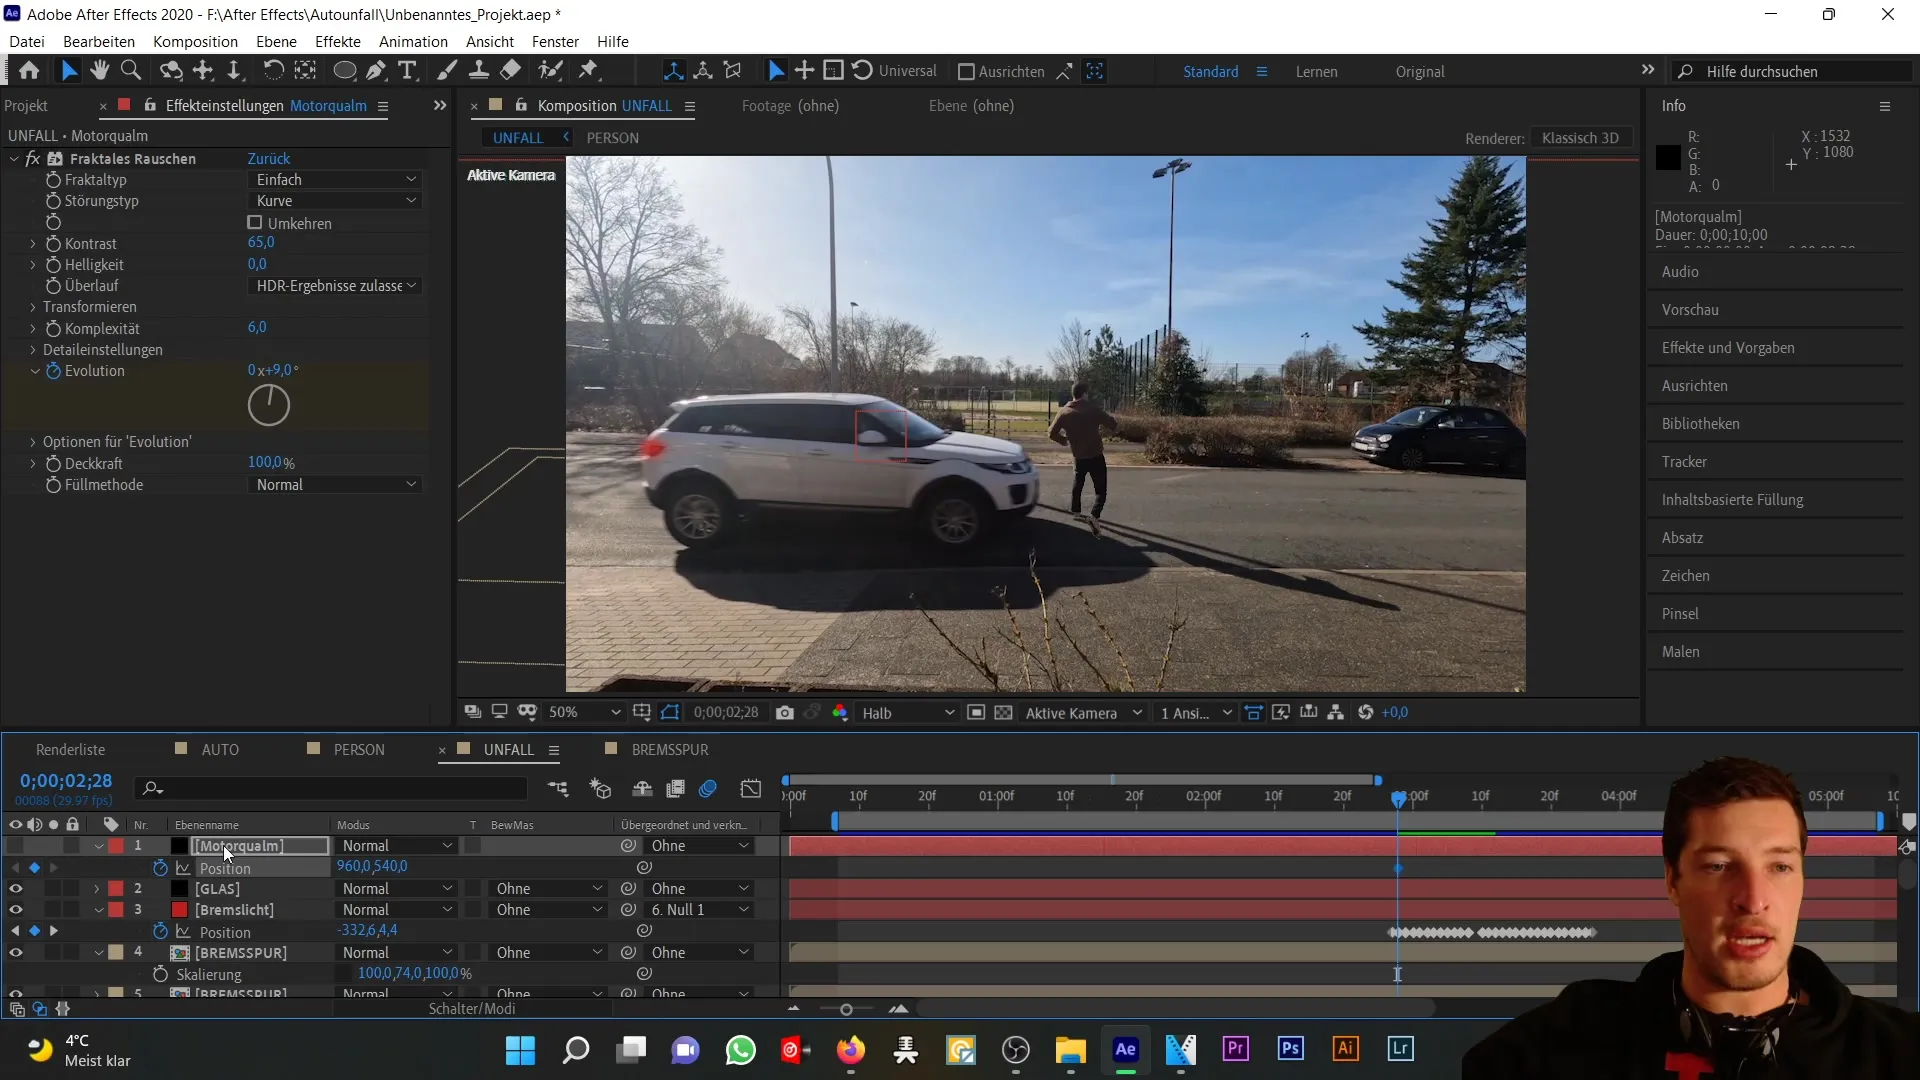Image resolution: width=1920 pixels, height=1080 pixels.
Task: Toggle visibility eye for [BREMSSPUR] layer 4
Action: (x=15, y=952)
